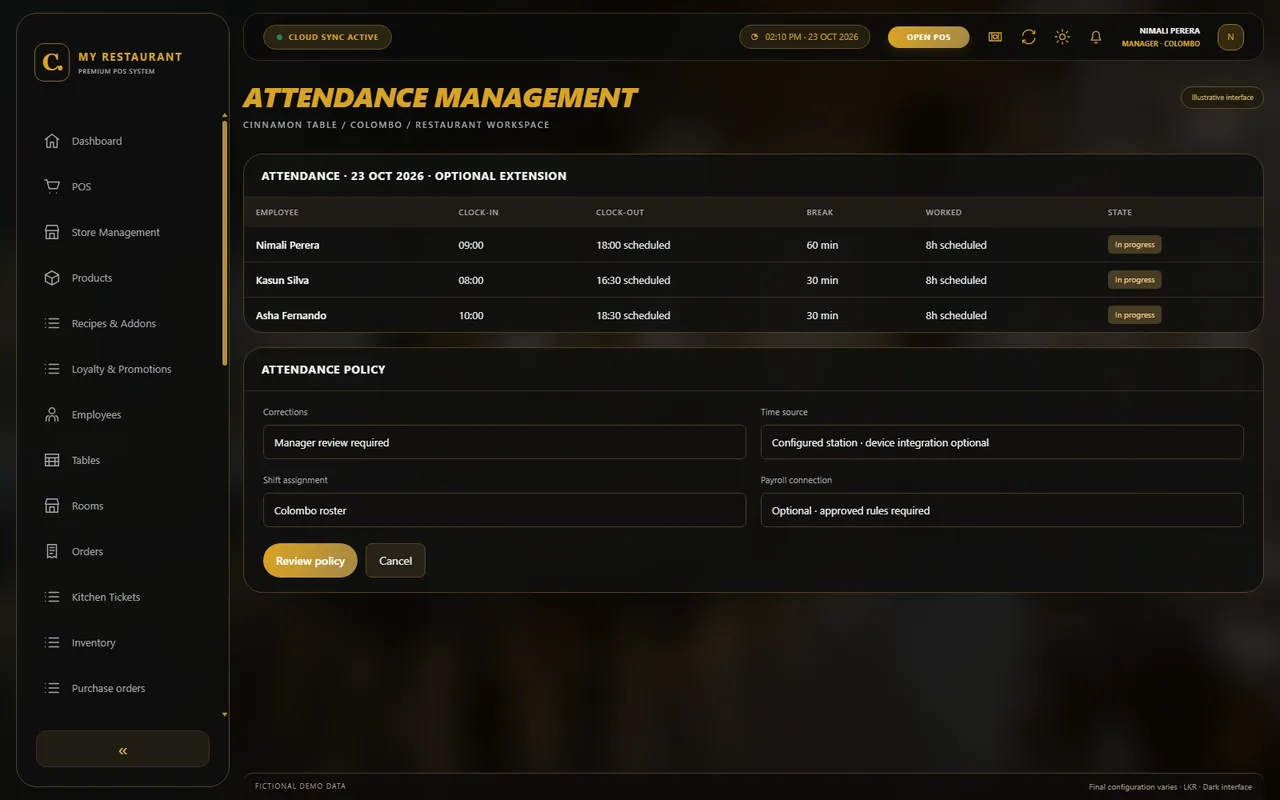
Task: Click the Open POS button
Action: (928, 37)
